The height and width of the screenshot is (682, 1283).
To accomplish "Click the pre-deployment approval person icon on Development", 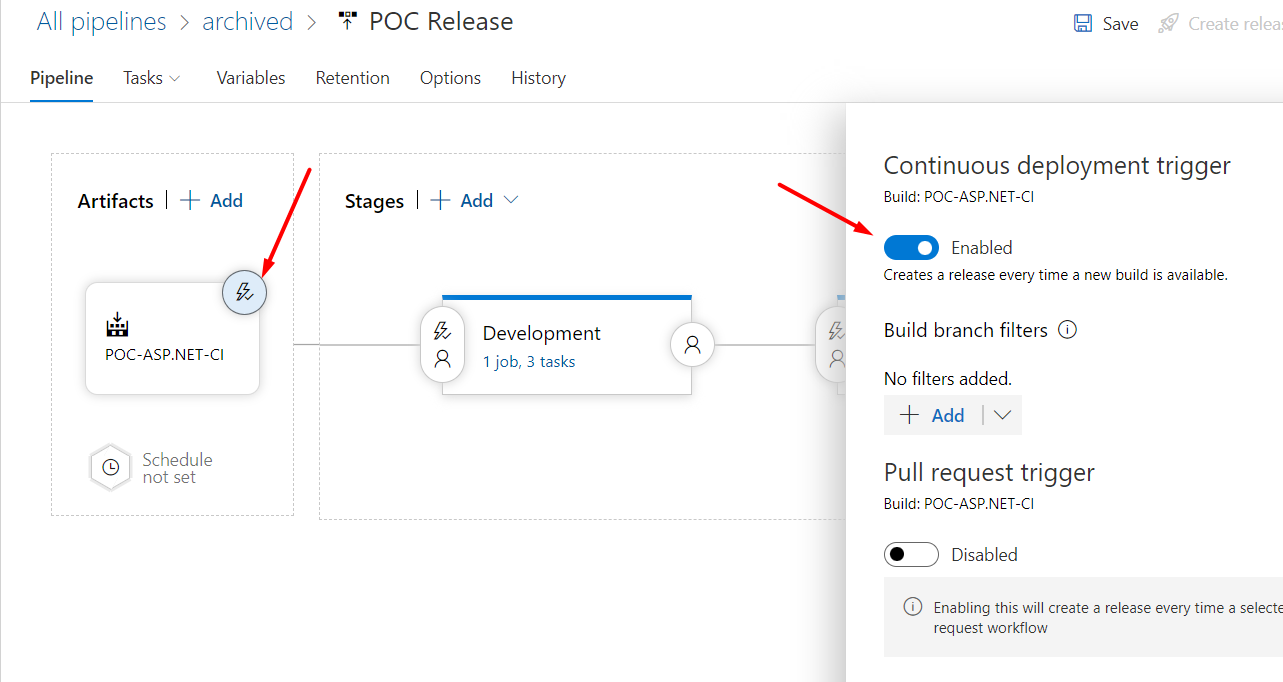I will pos(442,360).
